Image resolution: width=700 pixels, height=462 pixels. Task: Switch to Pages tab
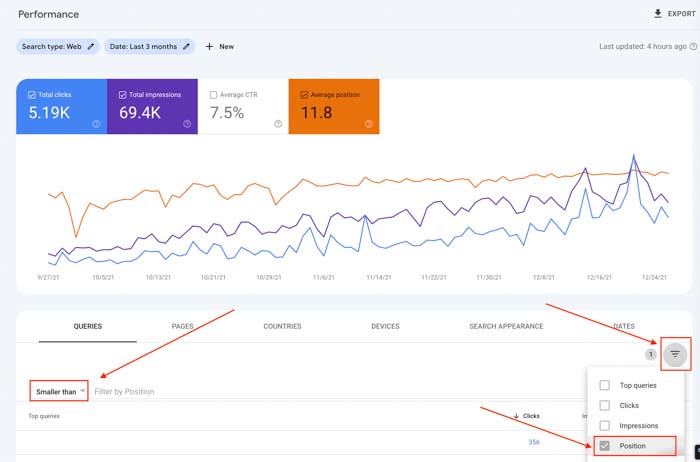point(183,326)
